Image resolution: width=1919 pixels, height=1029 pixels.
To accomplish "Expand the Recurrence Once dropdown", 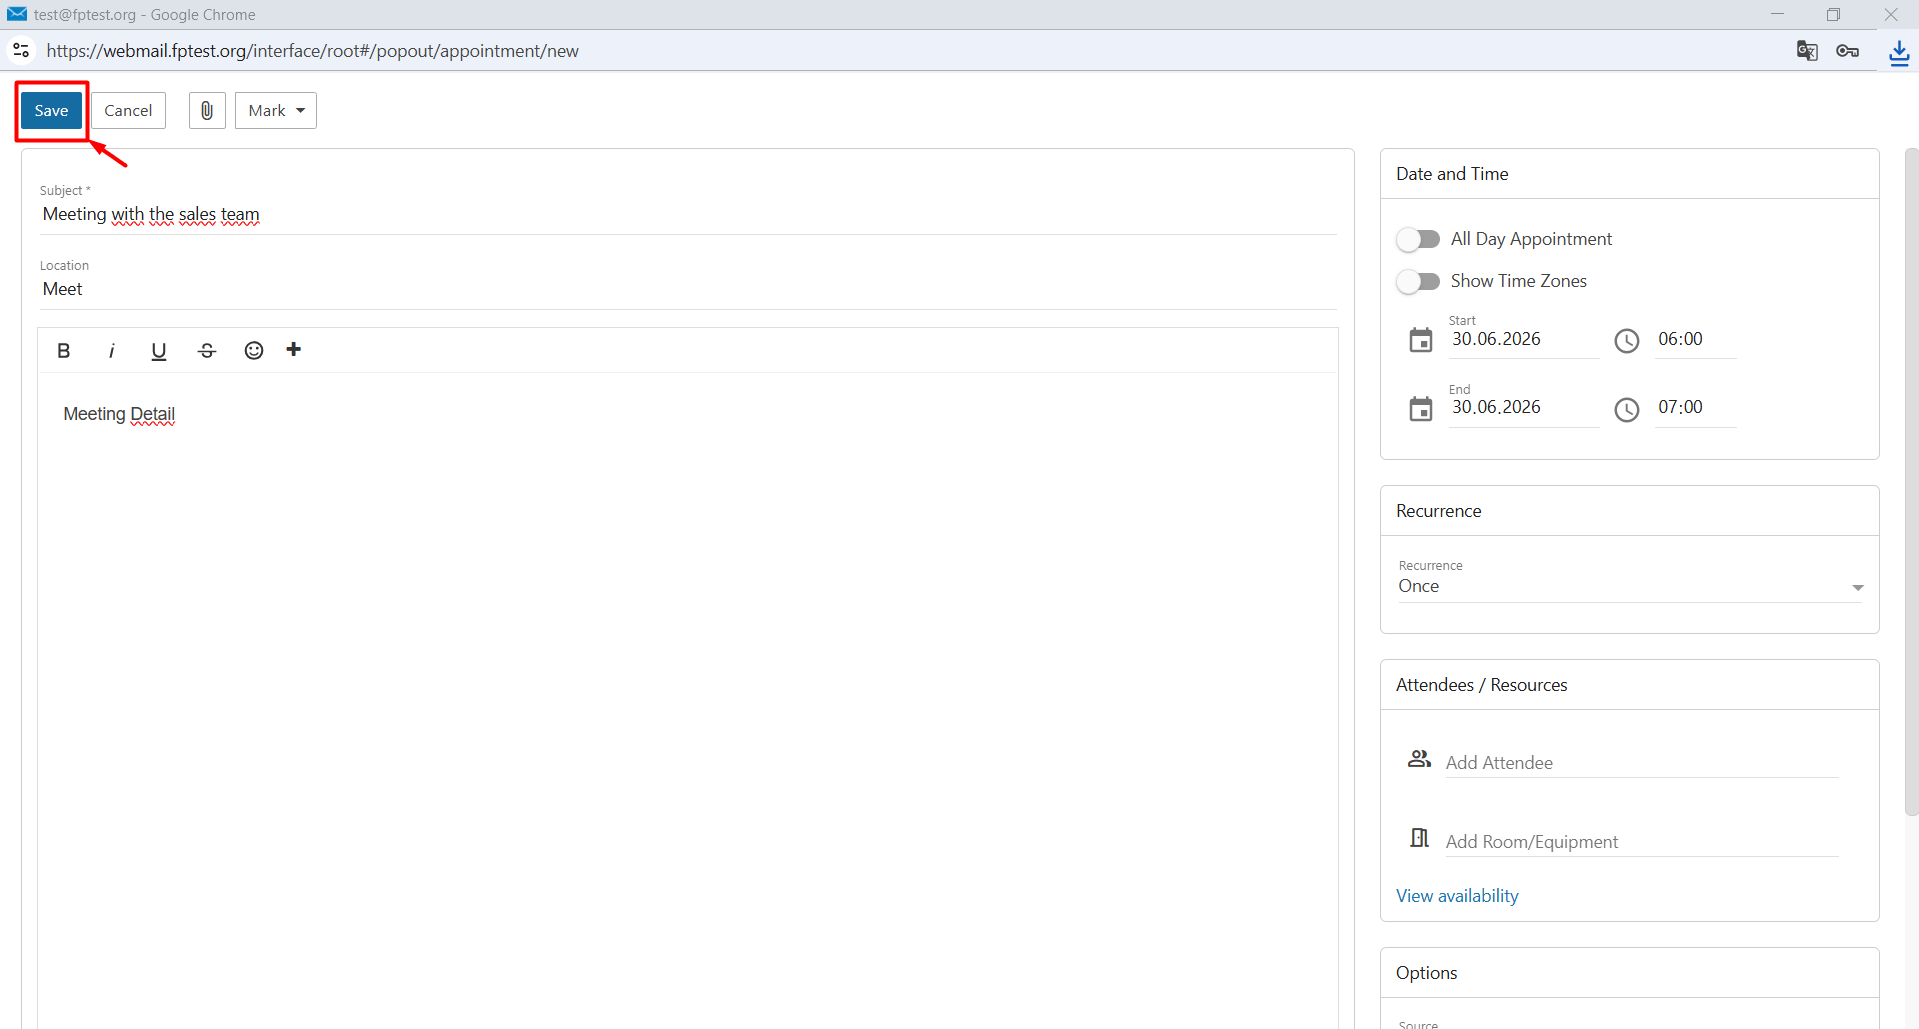I will click(1631, 586).
